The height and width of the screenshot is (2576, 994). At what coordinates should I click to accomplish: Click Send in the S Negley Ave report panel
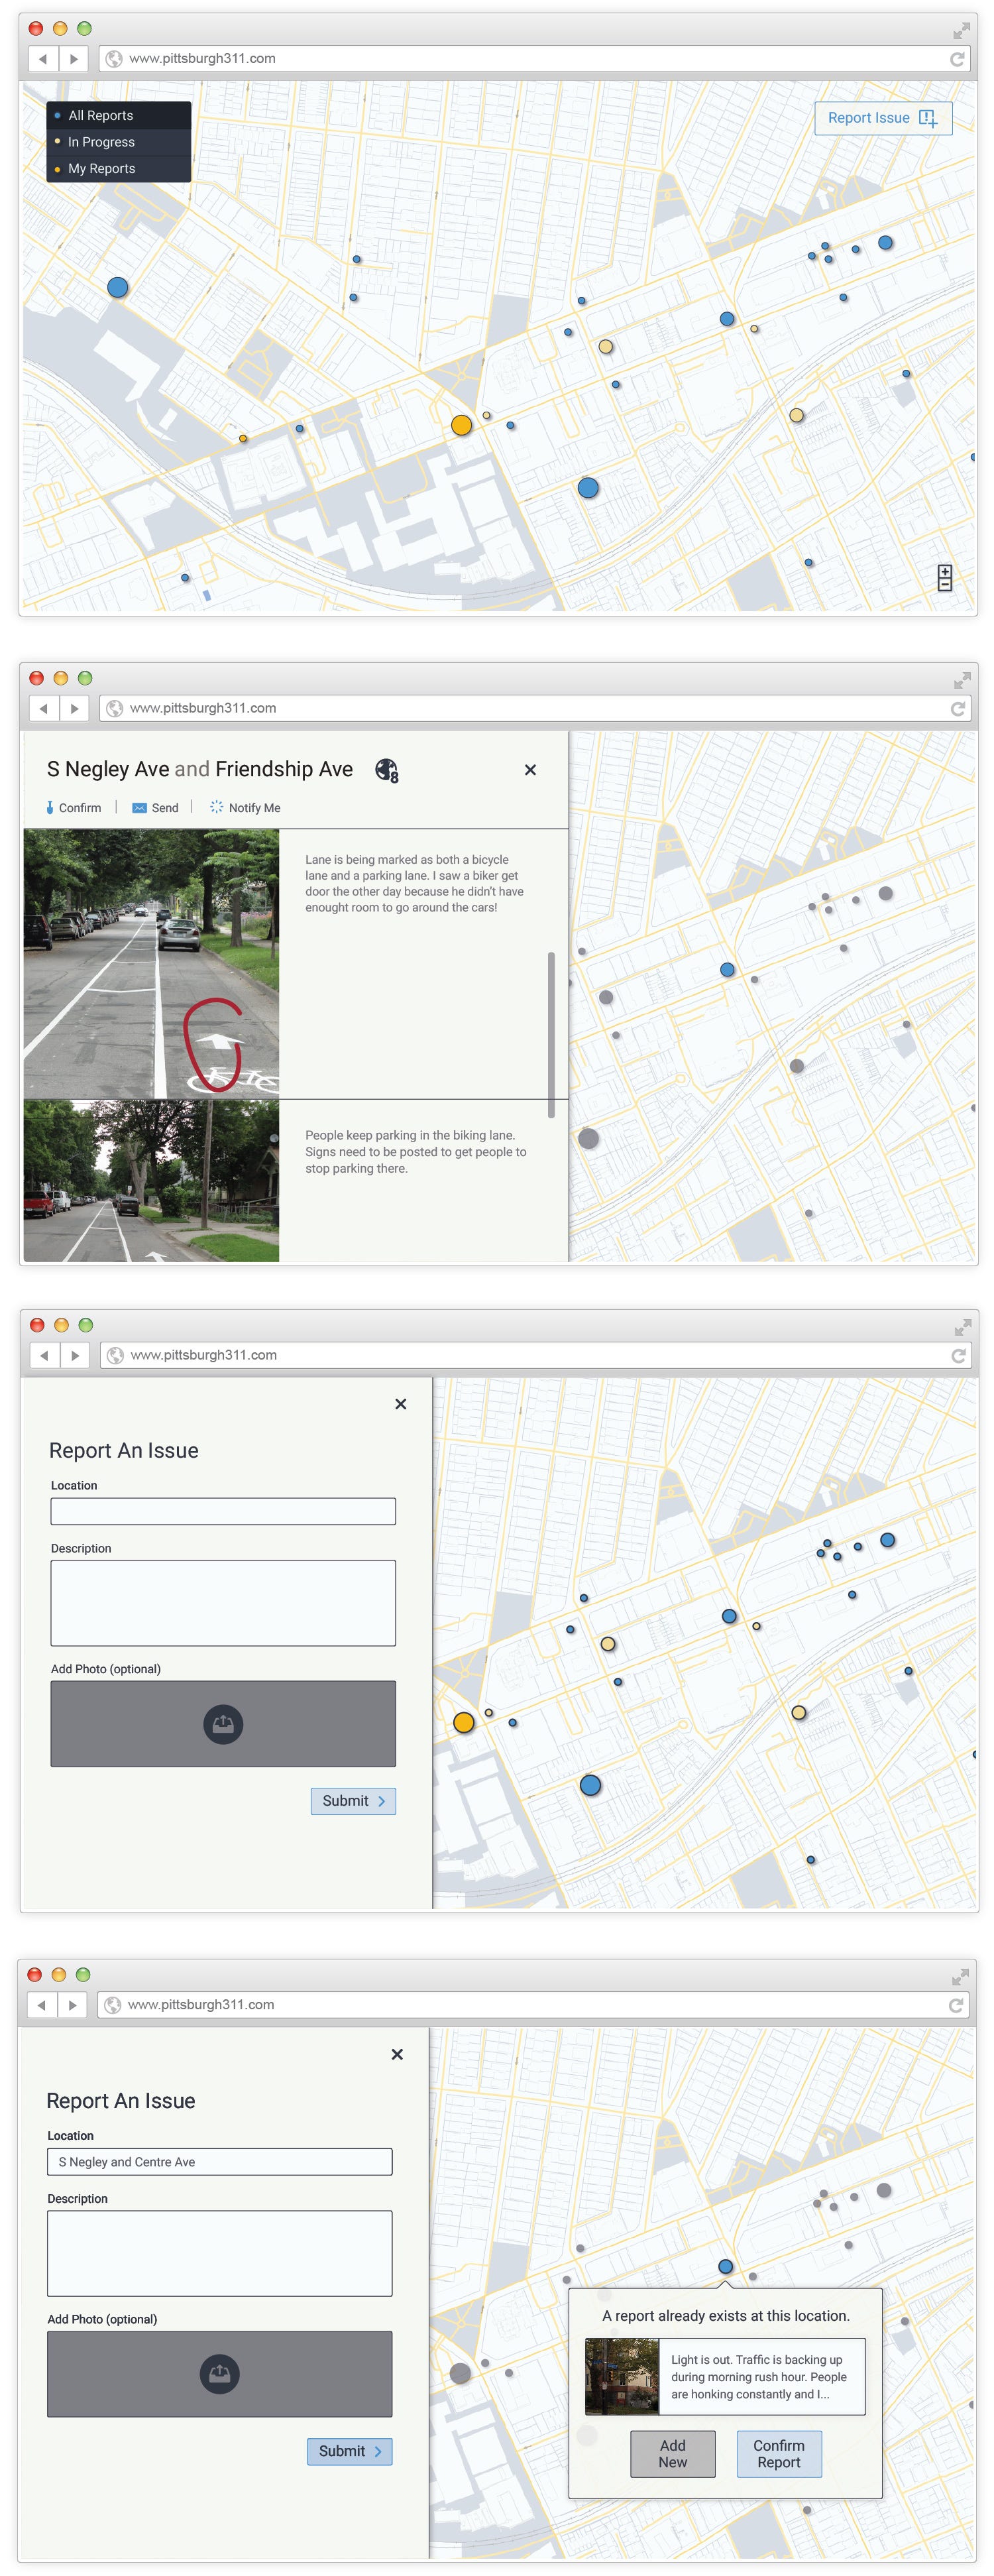point(156,808)
